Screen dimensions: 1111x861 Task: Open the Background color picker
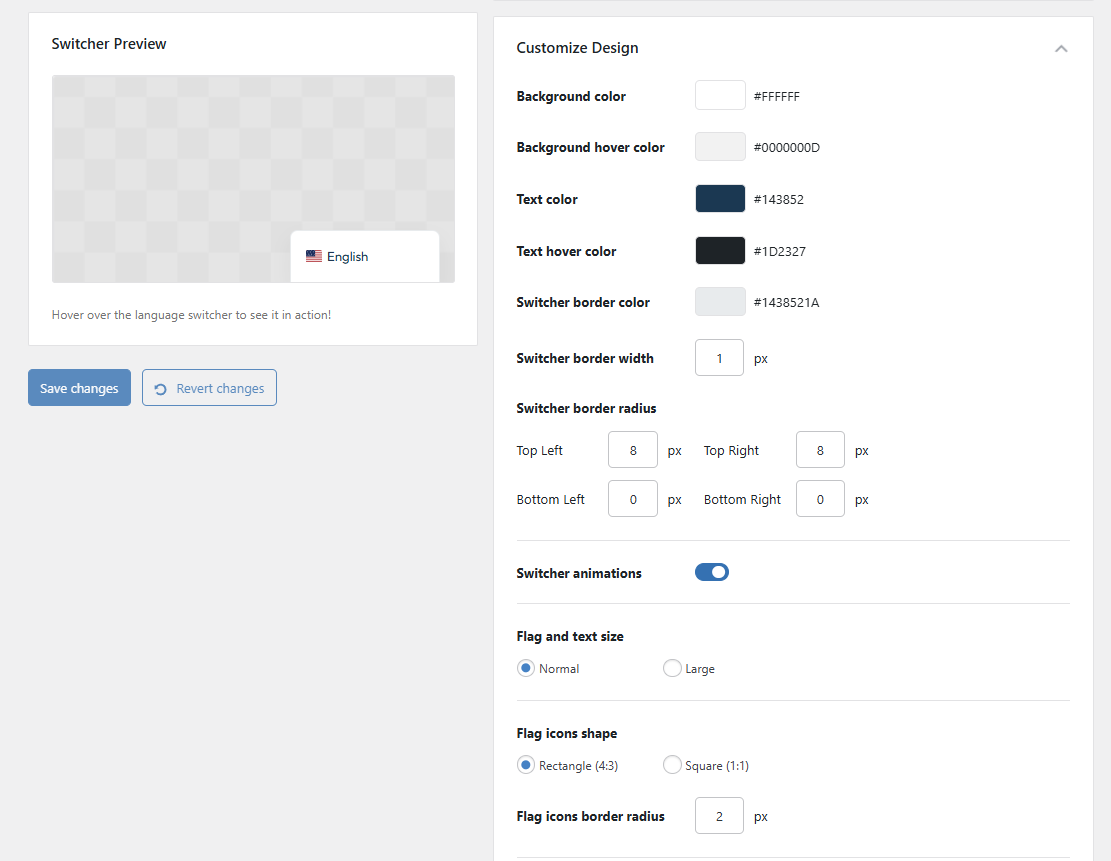718,95
